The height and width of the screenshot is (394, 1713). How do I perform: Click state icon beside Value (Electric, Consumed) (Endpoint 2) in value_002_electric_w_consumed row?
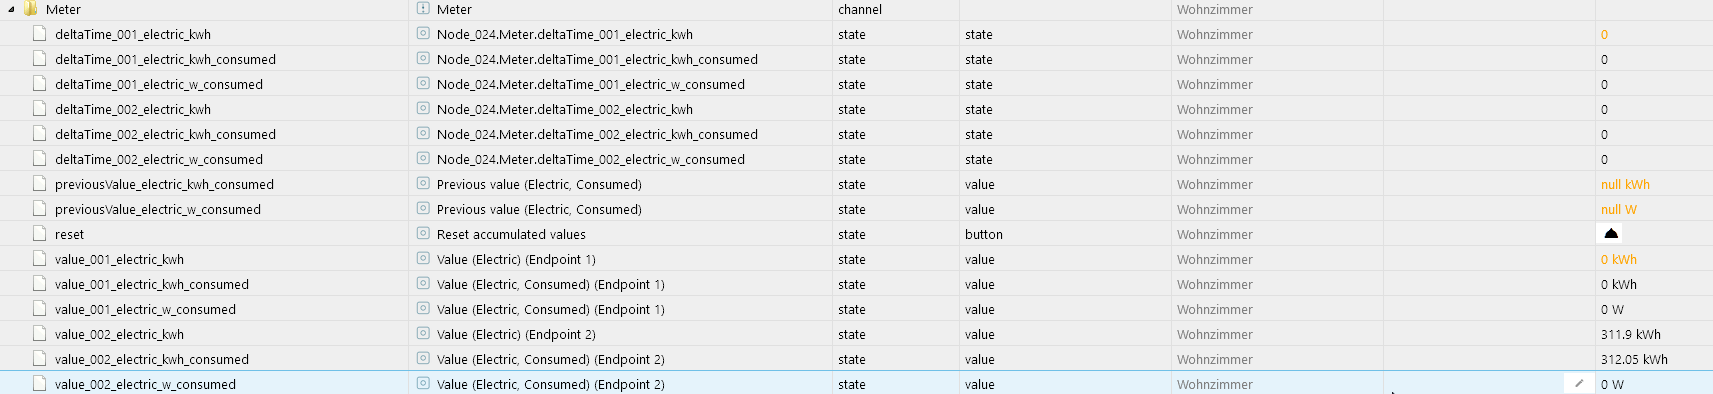[x=423, y=384]
